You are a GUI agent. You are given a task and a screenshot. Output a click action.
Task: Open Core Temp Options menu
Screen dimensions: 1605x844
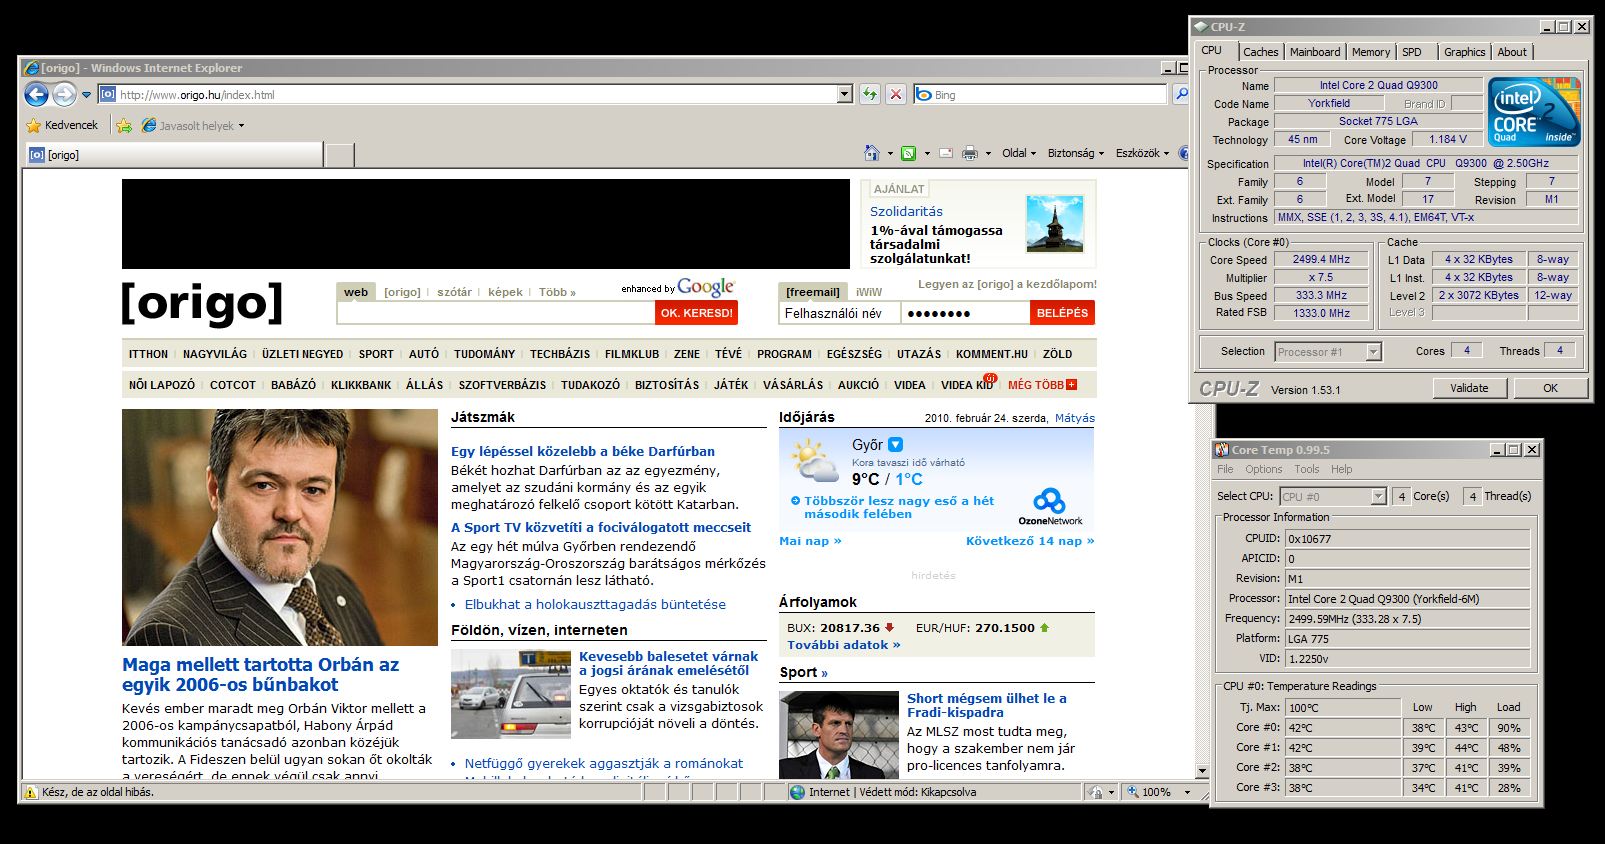click(1263, 469)
